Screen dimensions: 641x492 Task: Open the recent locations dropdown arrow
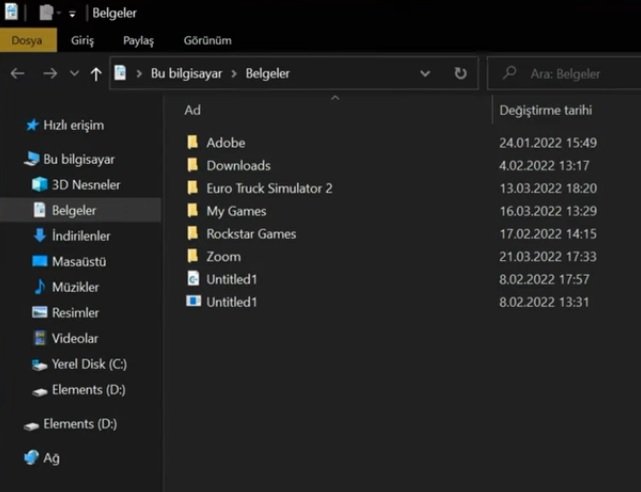point(74,74)
